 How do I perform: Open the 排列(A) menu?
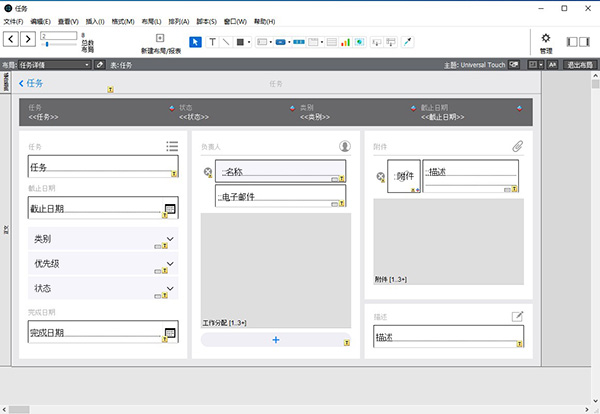coord(179,21)
